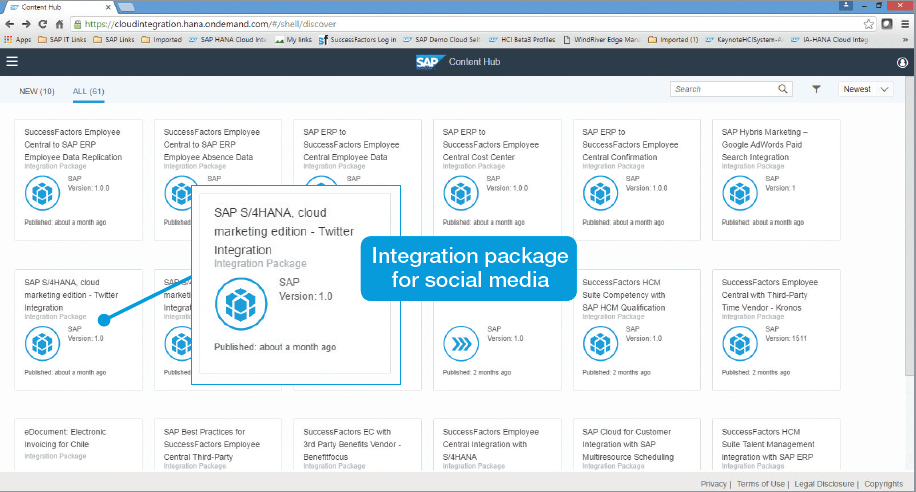This screenshot has width=916, height=492.
Task: Open Employee Central to SAP ERP Employee Data Replication
Action: 73,144
